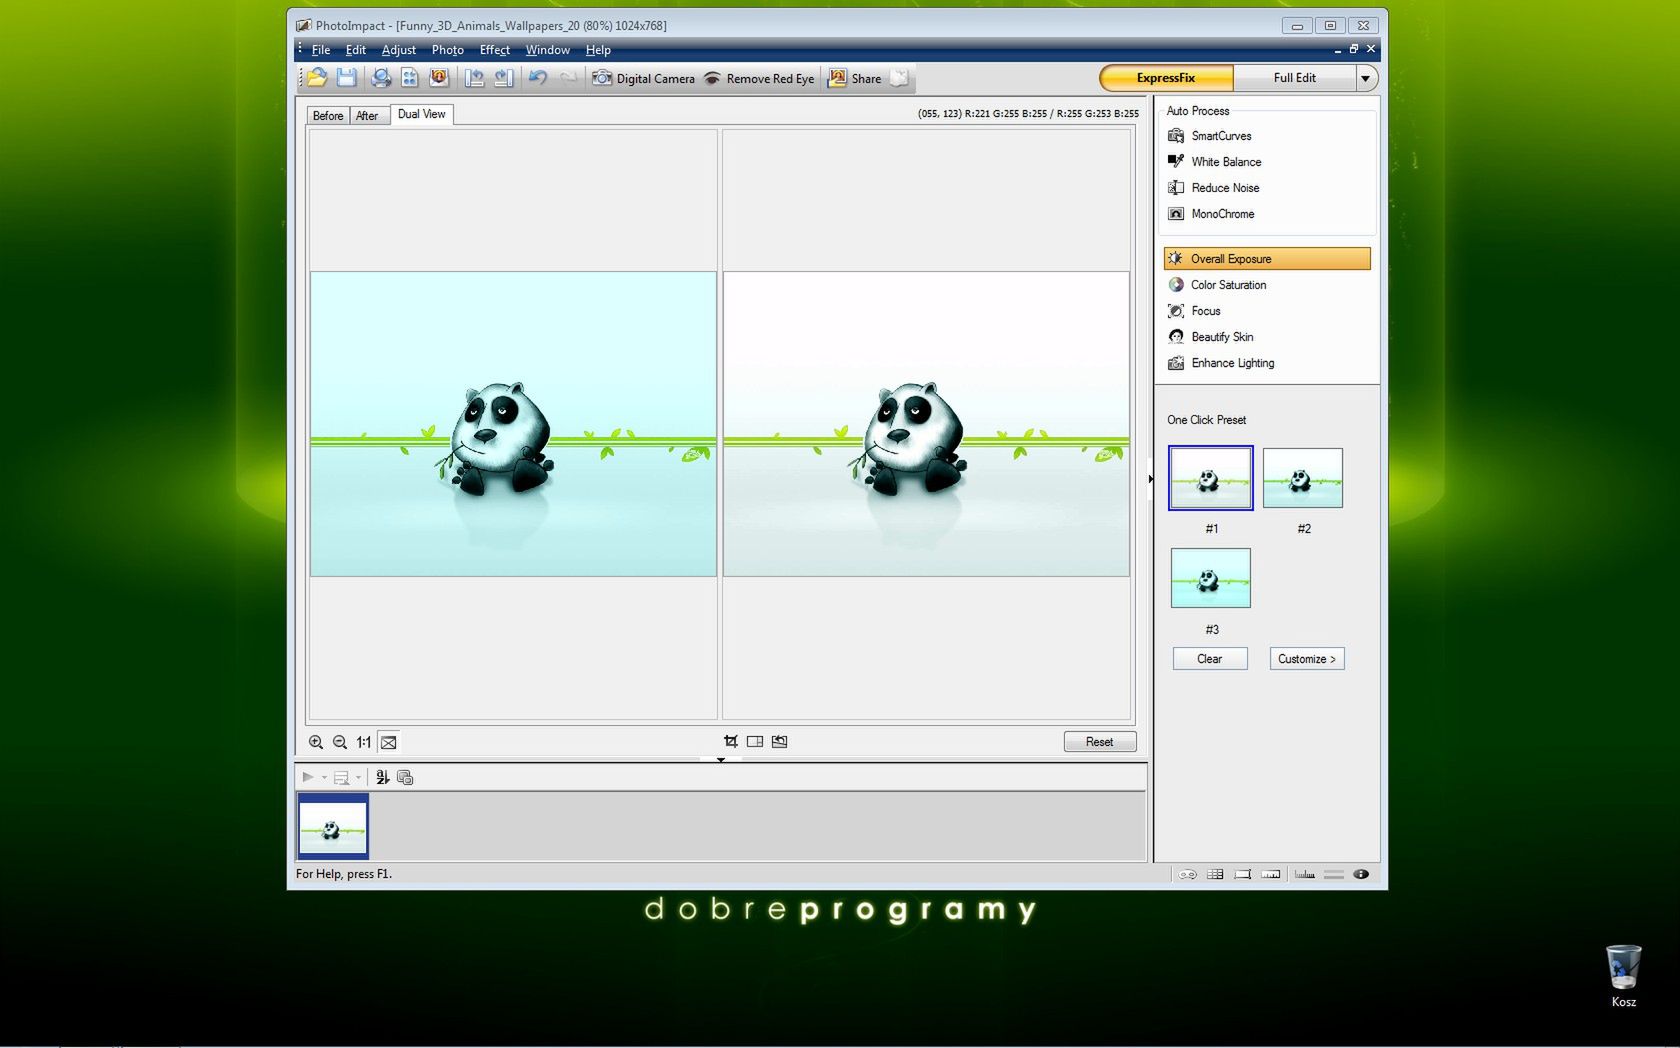Open the Edit menu
This screenshot has width=1680, height=1048.
pos(356,50)
